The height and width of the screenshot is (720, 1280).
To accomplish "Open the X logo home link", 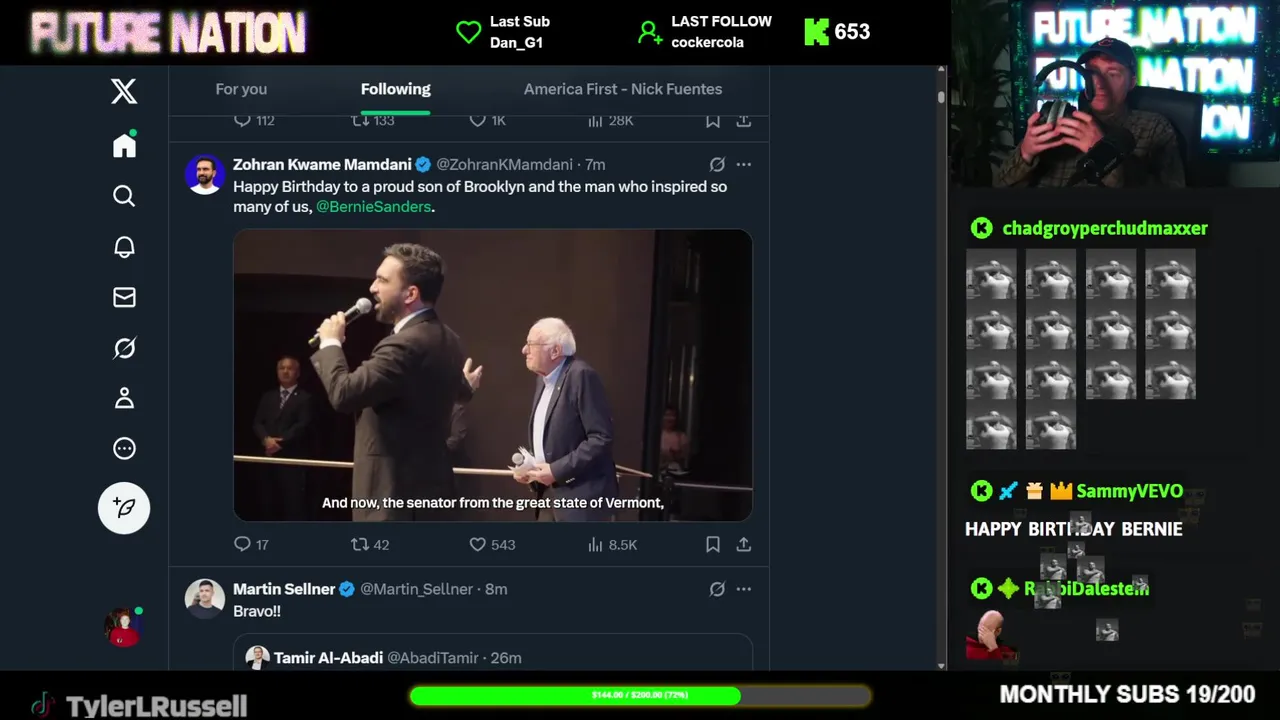I will pos(124,92).
